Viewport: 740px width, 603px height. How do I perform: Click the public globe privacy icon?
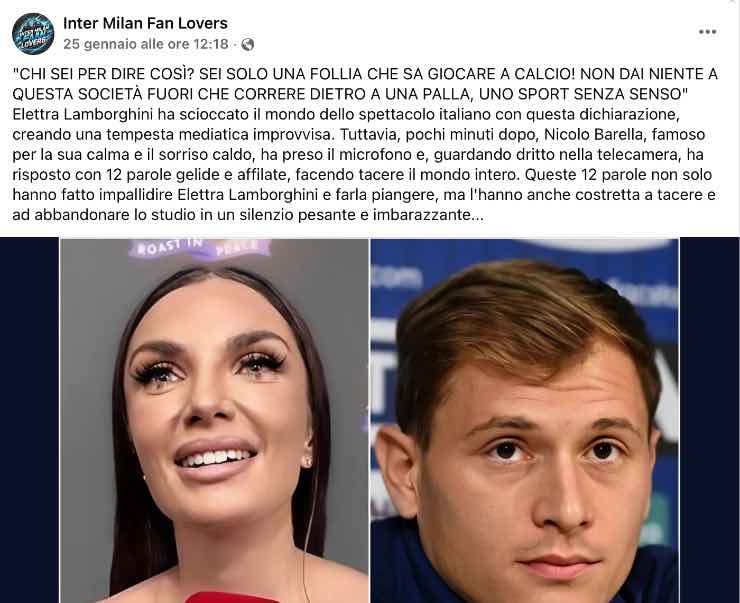(x=248, y=44)
